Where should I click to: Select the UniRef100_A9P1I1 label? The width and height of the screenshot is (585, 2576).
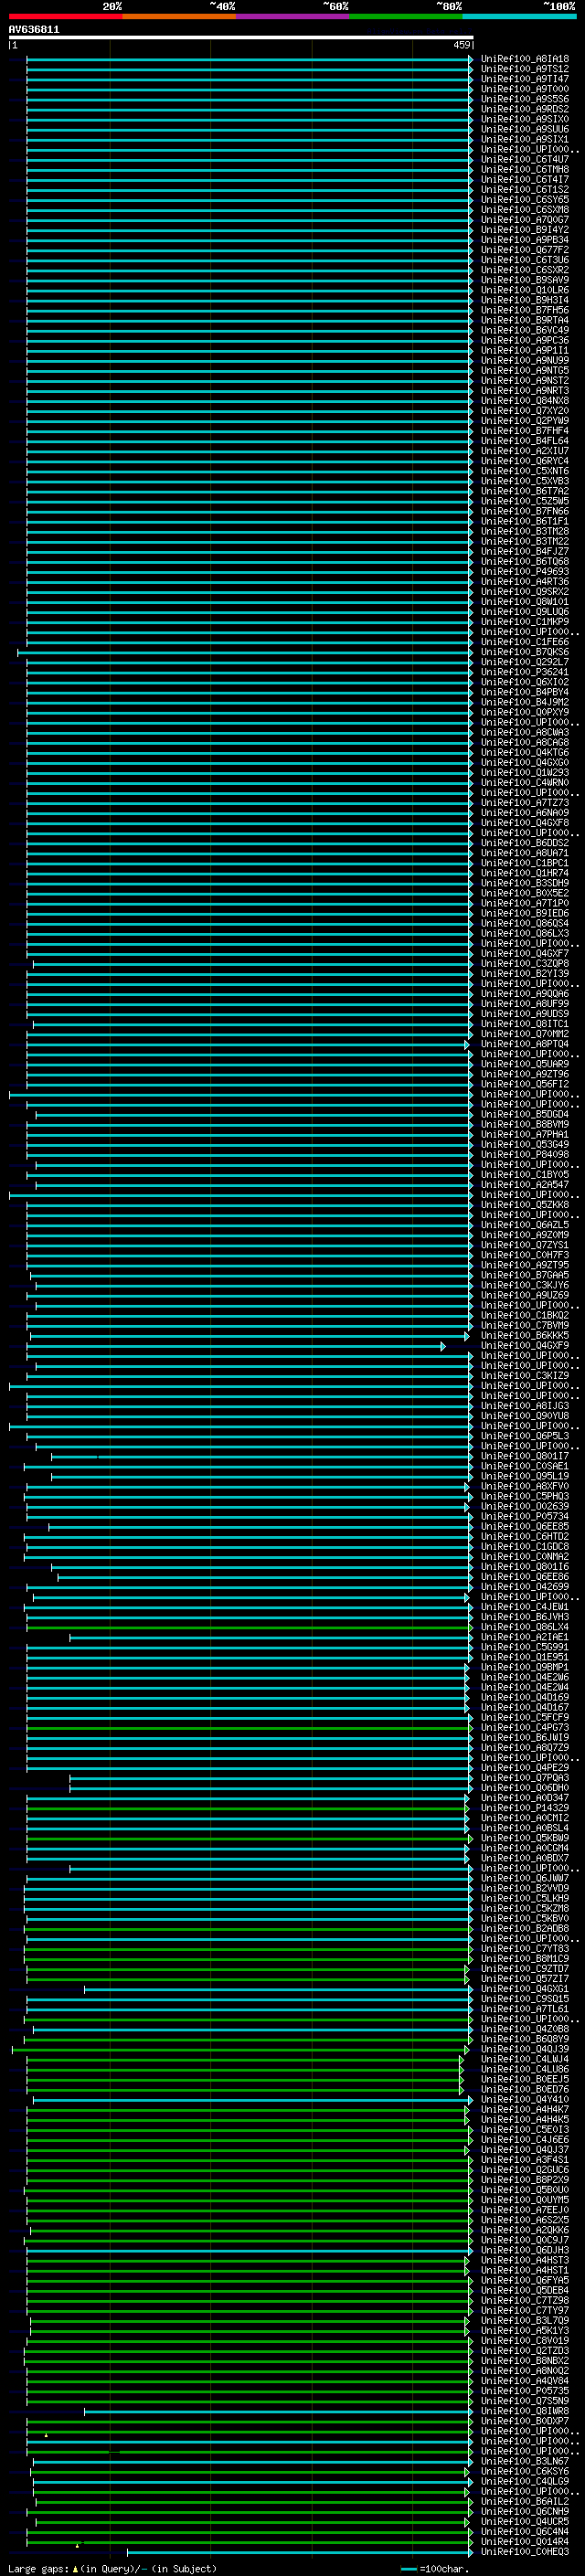[x=525, y=351]
